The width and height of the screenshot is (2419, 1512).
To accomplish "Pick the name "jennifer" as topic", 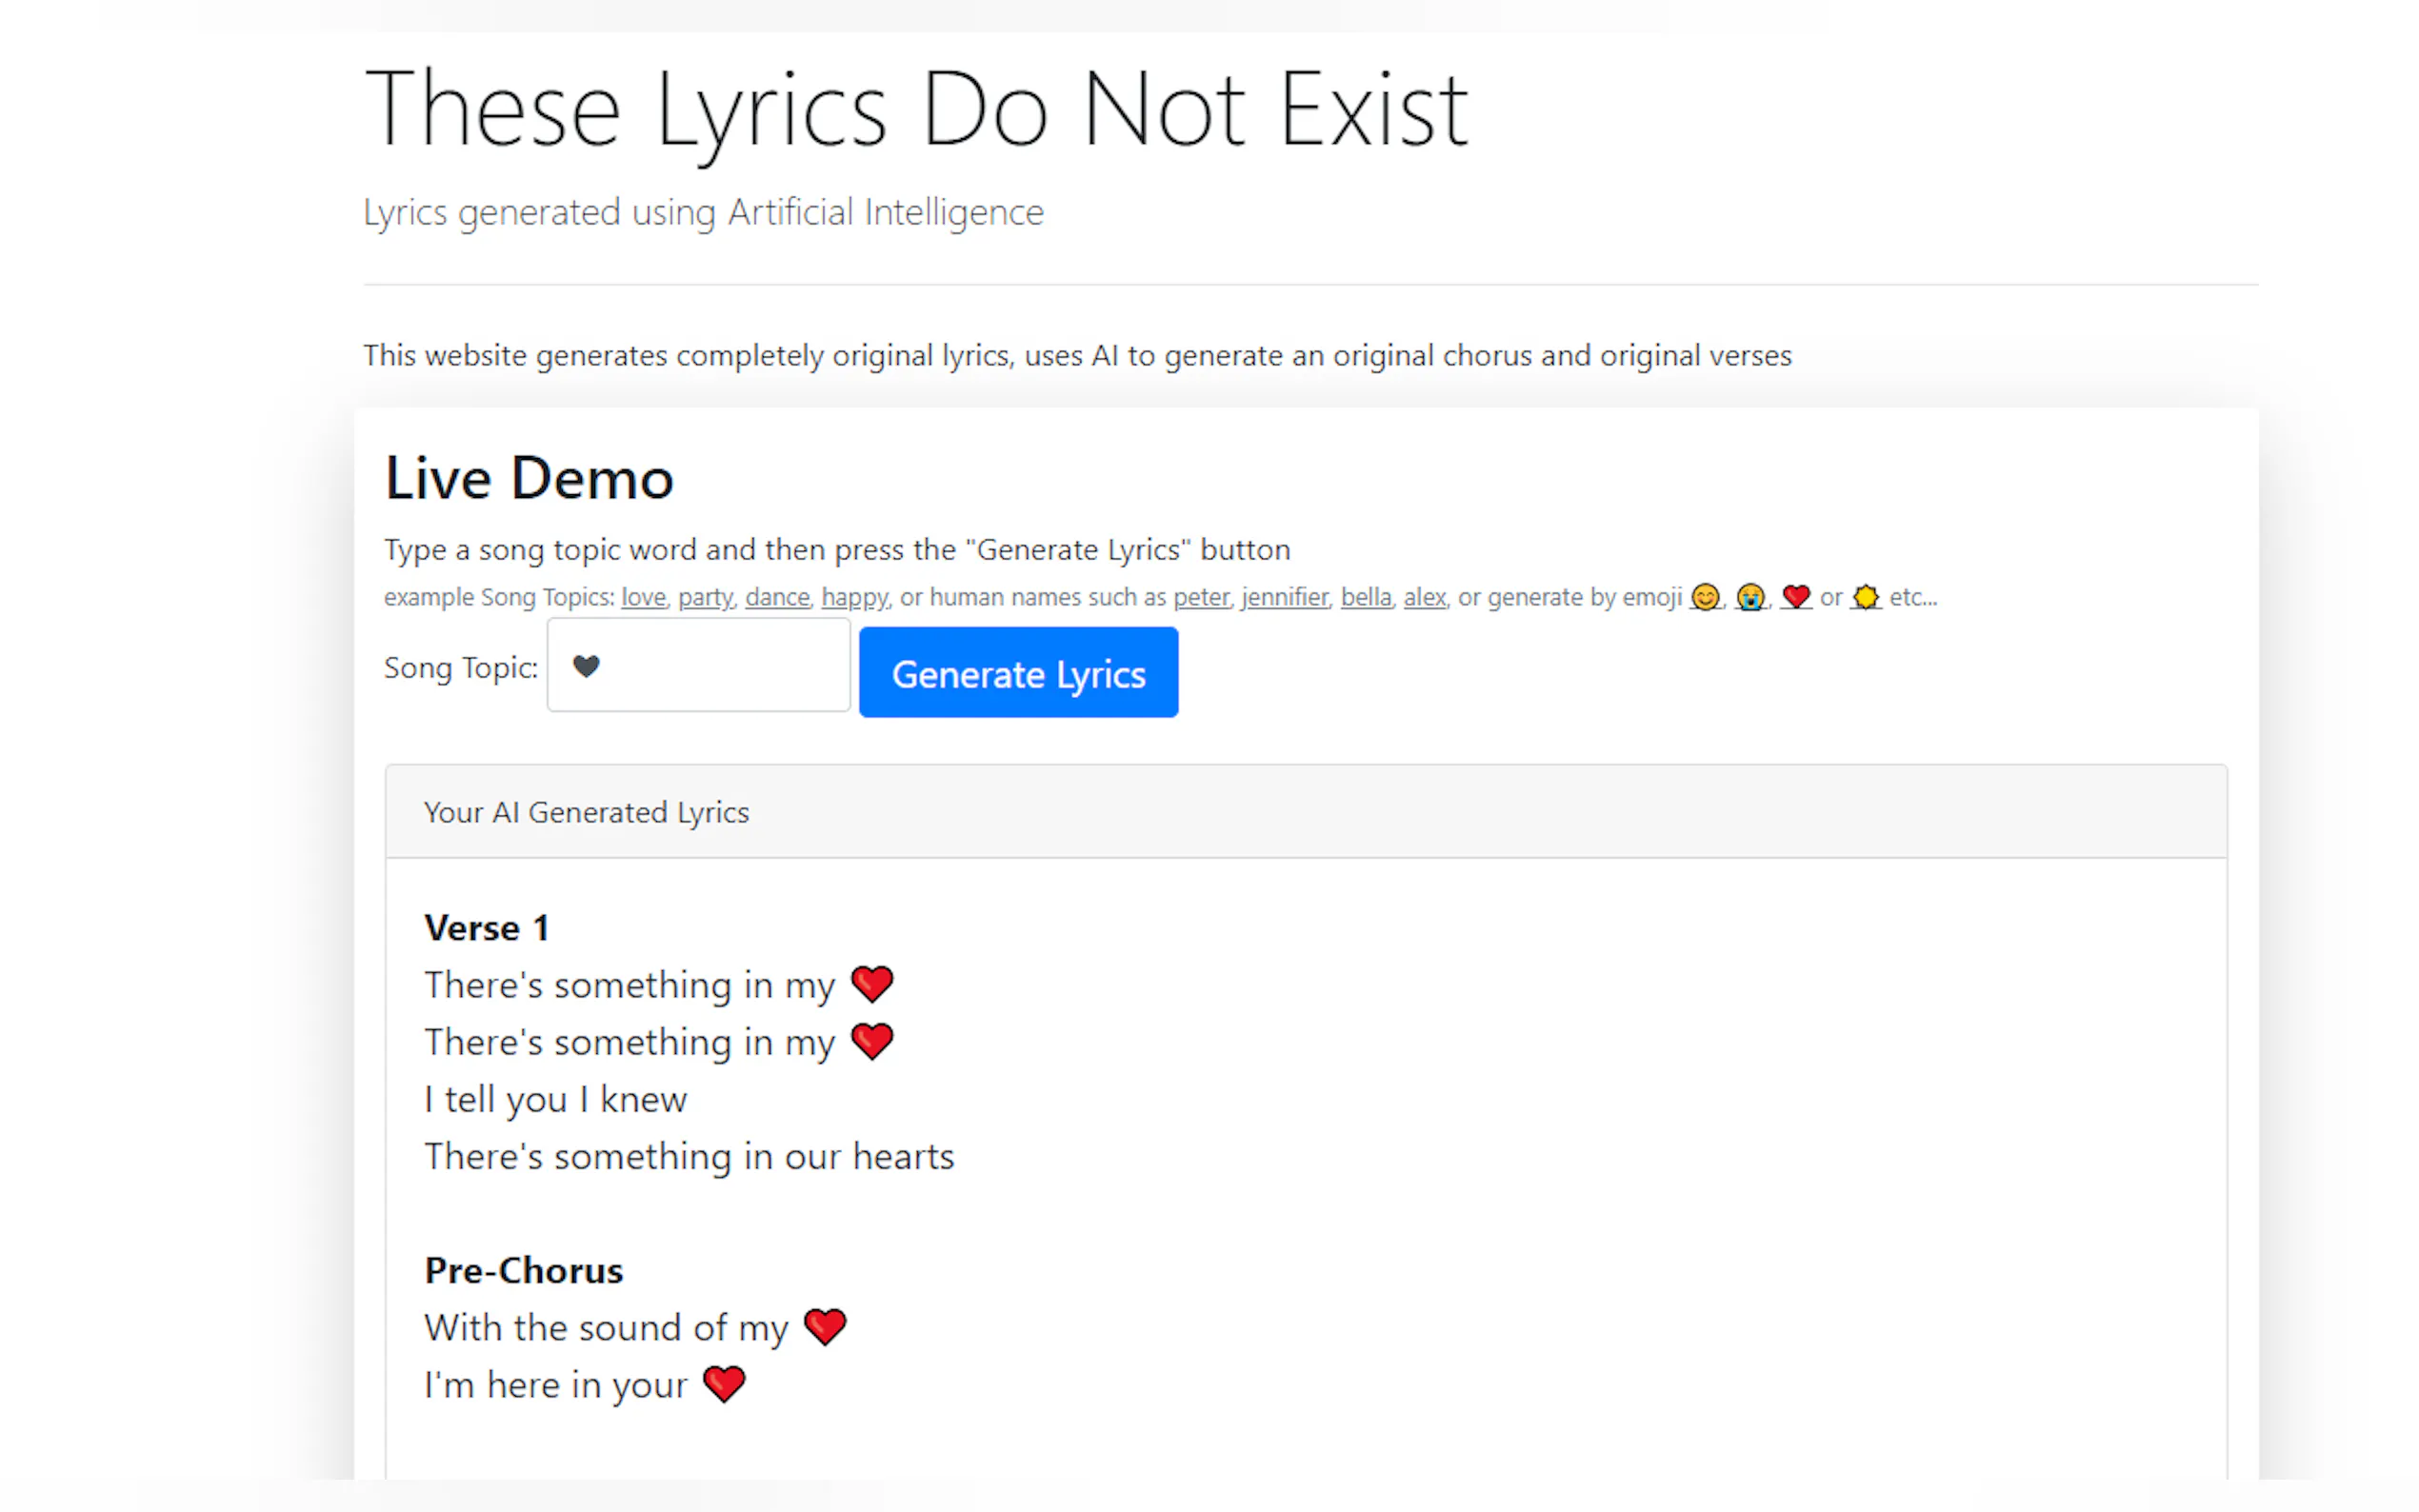I will point(1284,597).
